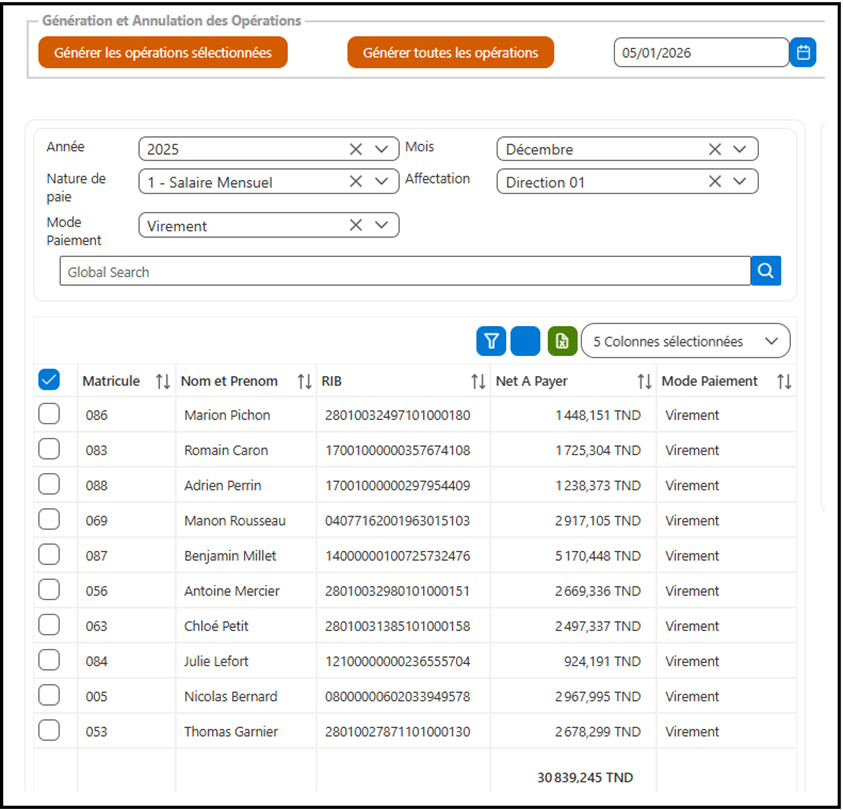The width and height of the screenshot is (843, 810).
Task: Click the blue search magnifier button
Action: pyautogui.click(x=766, y=270)
